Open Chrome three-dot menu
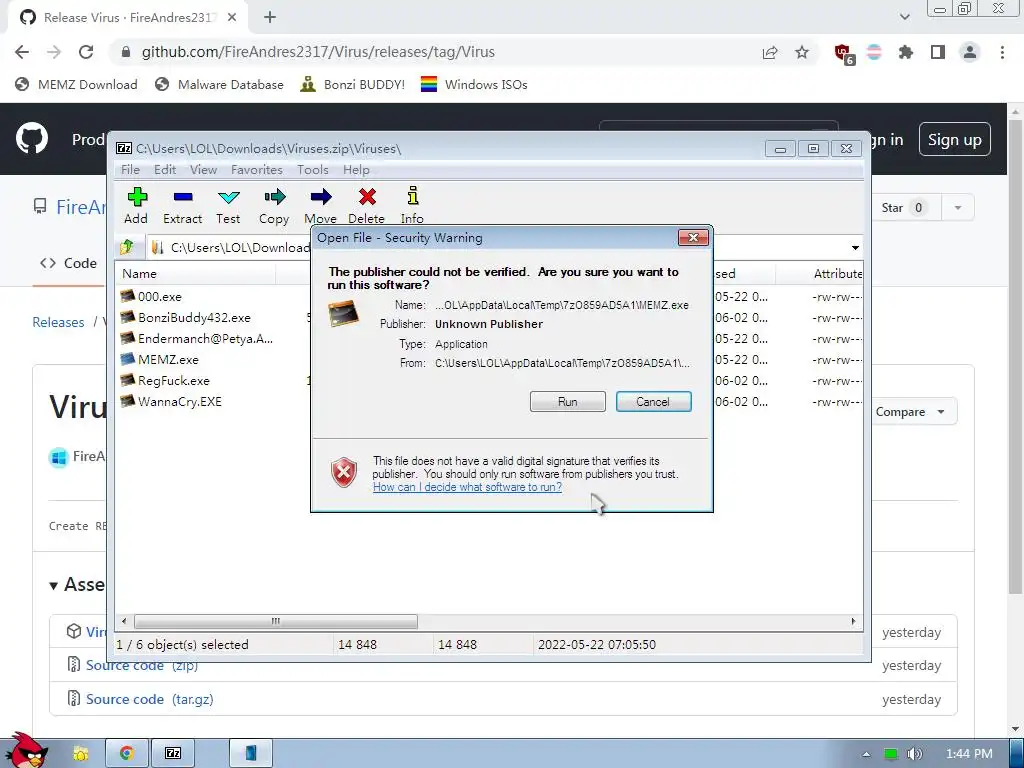 [1002, 52]
